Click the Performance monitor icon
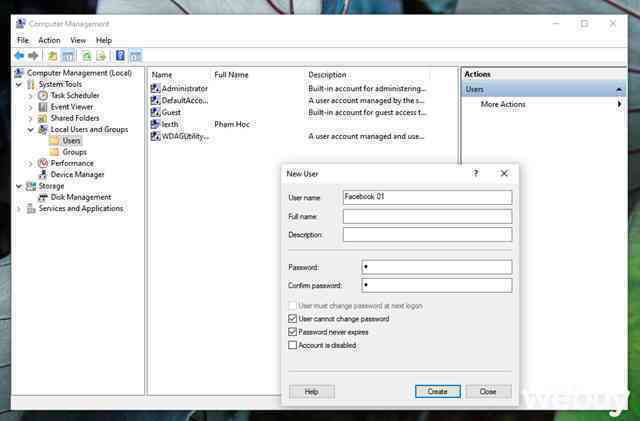Screen dimensions: 640x421 pyautogui.click(x=43, y=163)
